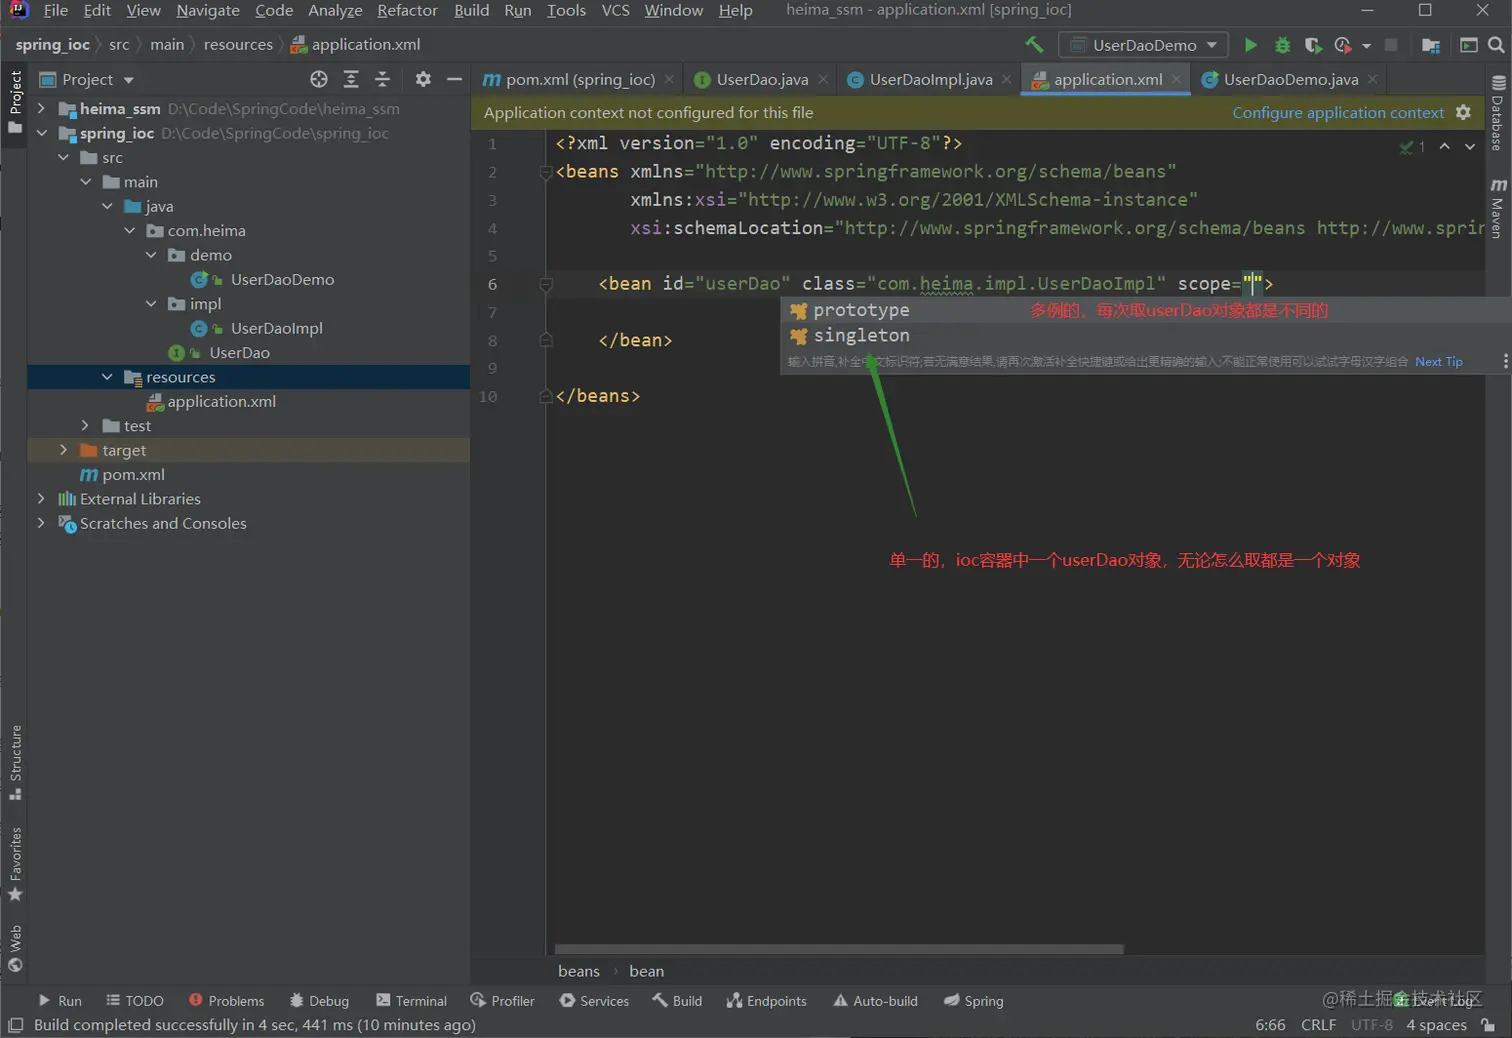Expand the target folder
This screenshot has height=1038, width=1512.
(63, 450)
